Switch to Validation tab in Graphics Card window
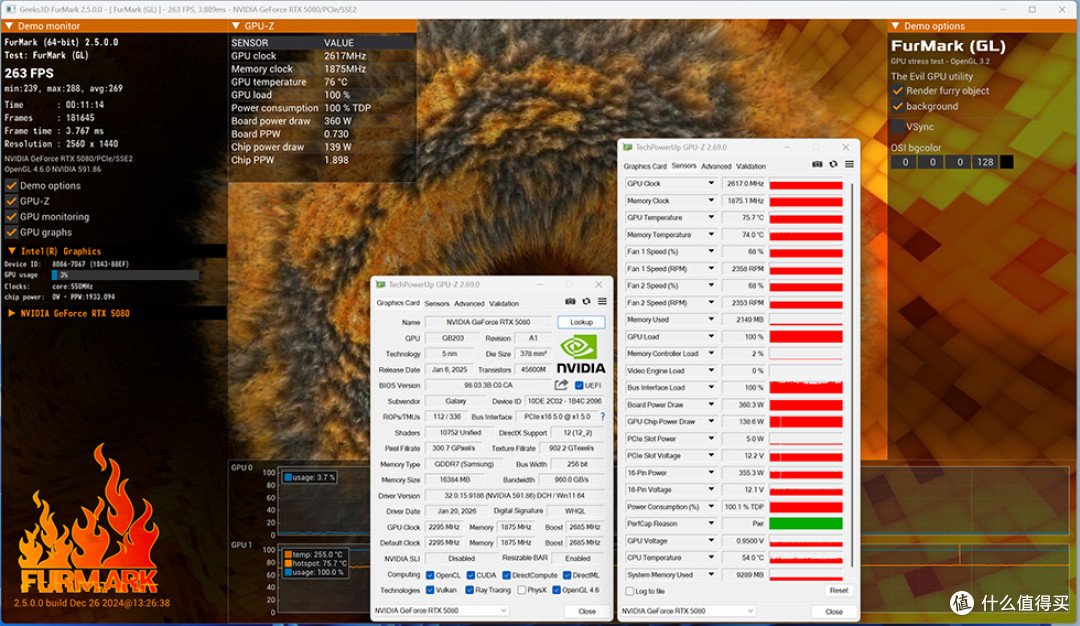The image size is (1080, 626). (503, 303)
